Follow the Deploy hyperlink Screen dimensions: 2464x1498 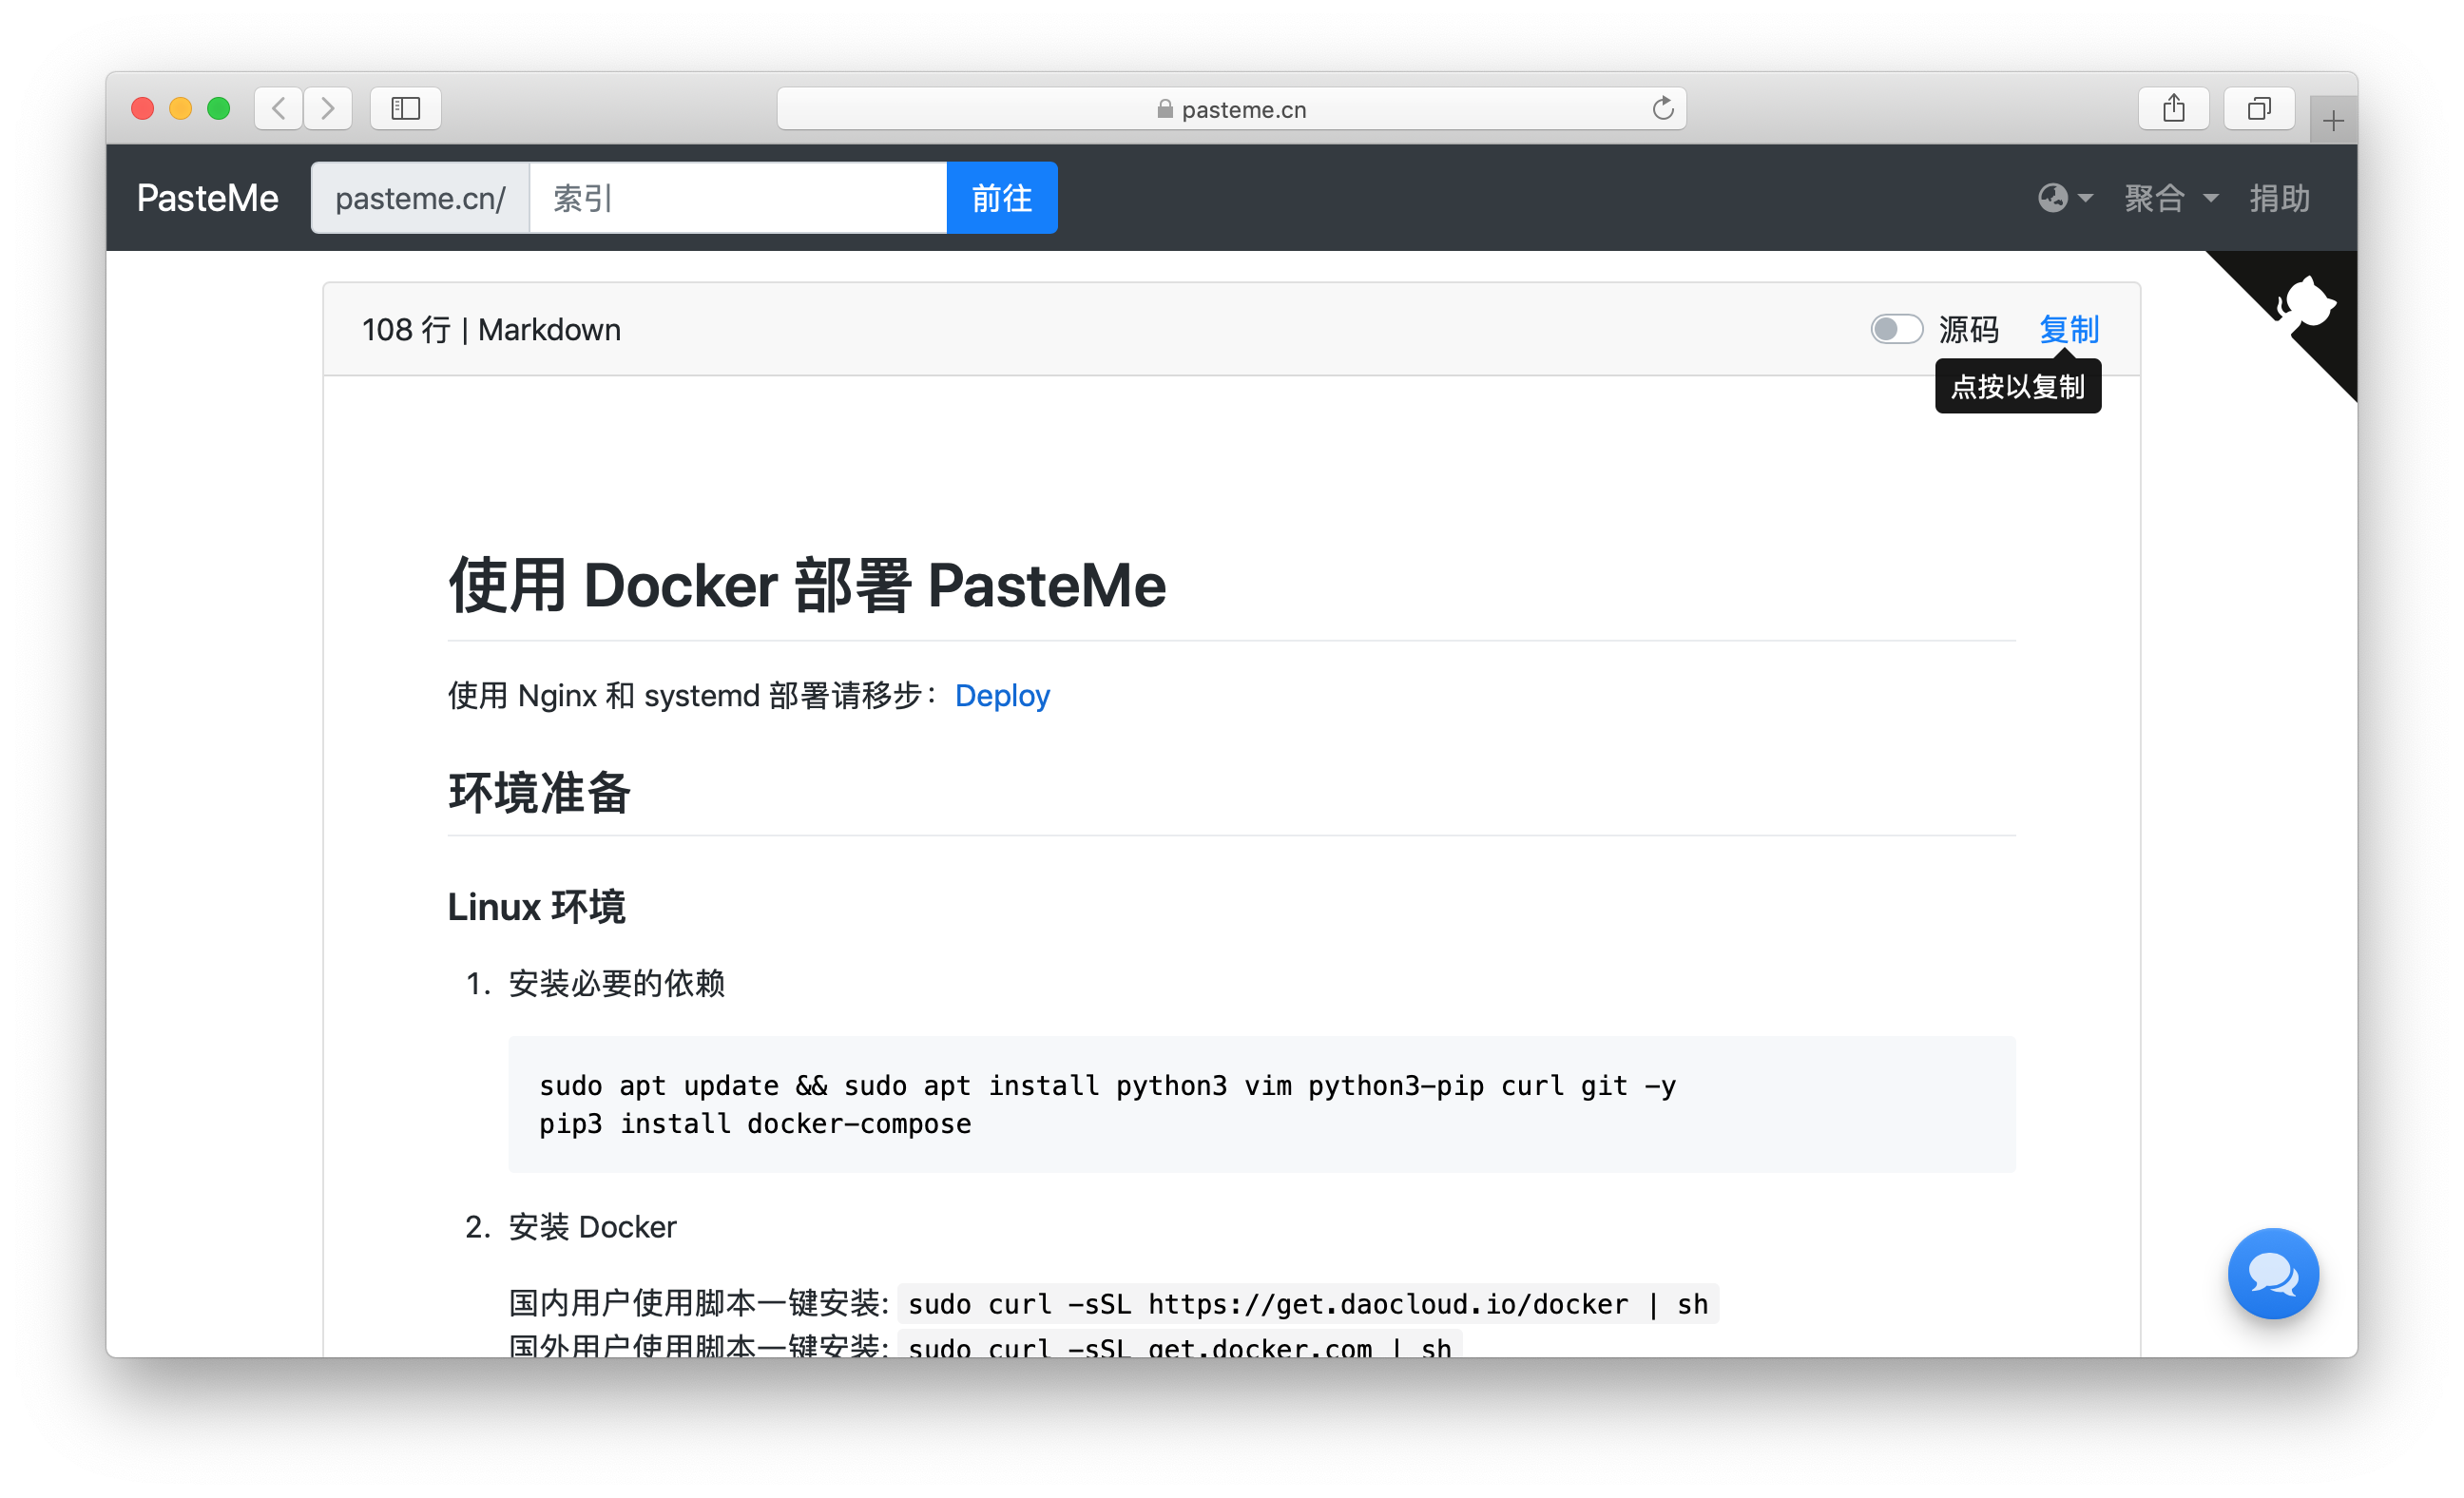pos(1001,695)
